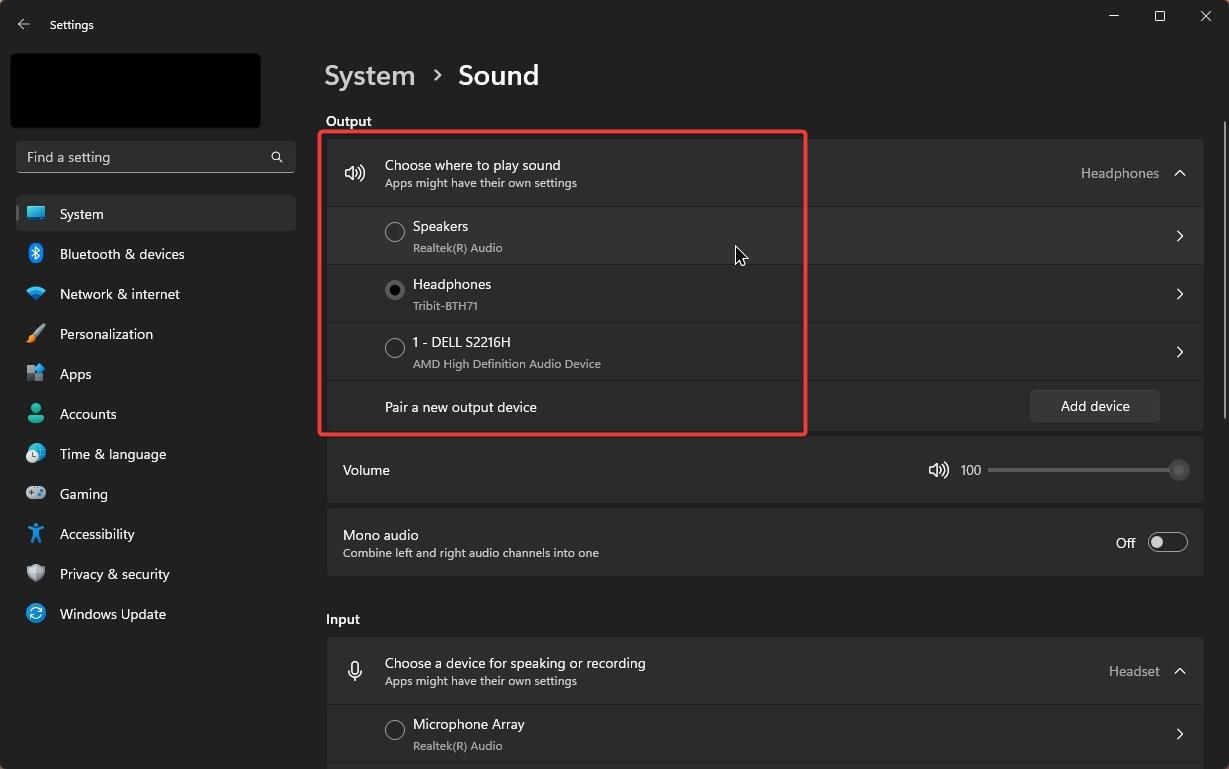Viewport: 1229px width, 769px height.
Task: Collapse the Headphones output section
Action: click(x=1180, y=172)
